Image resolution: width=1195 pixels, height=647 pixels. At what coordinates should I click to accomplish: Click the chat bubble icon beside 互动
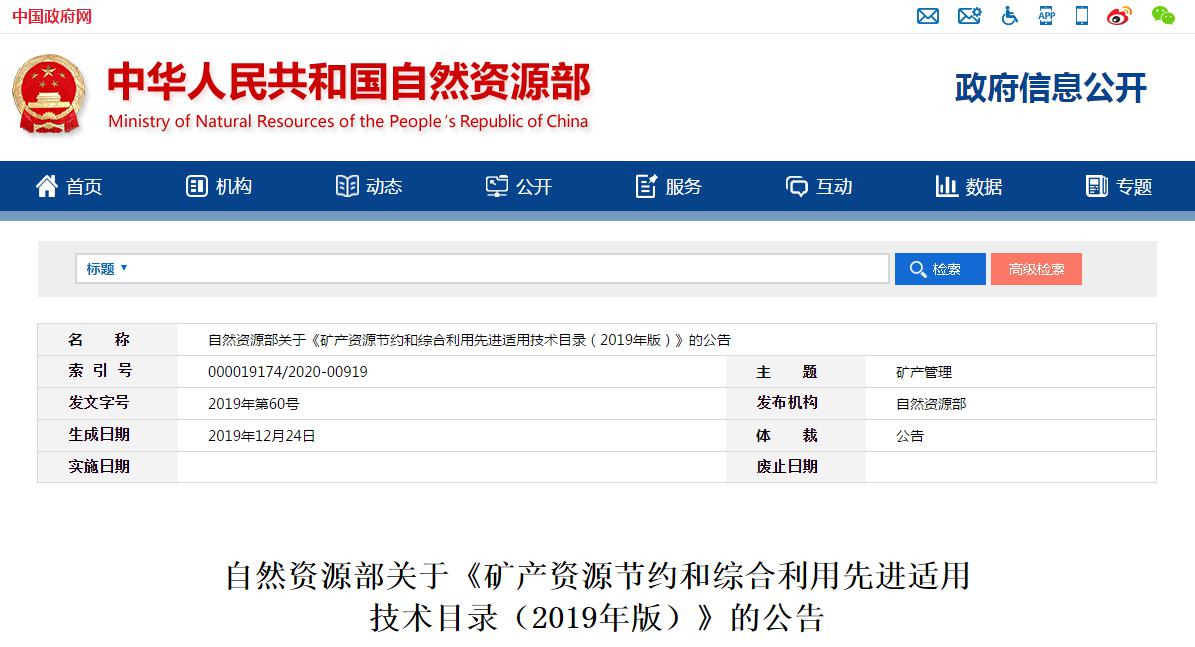796,187
